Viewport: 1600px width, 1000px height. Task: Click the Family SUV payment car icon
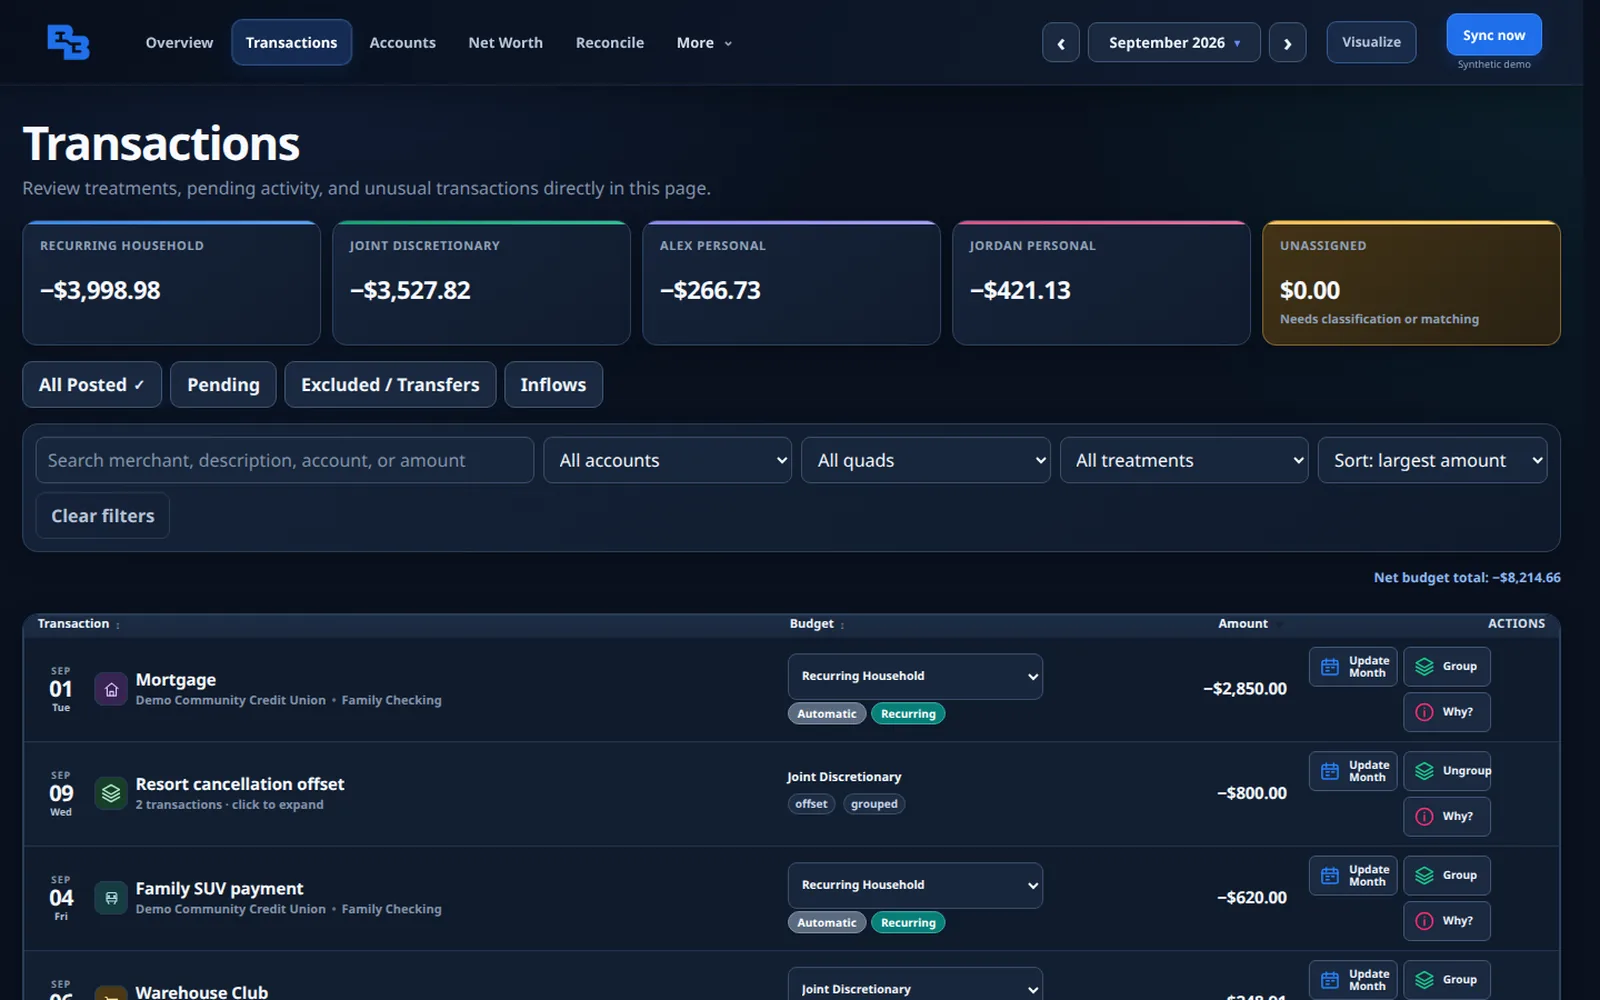[111, 898]
